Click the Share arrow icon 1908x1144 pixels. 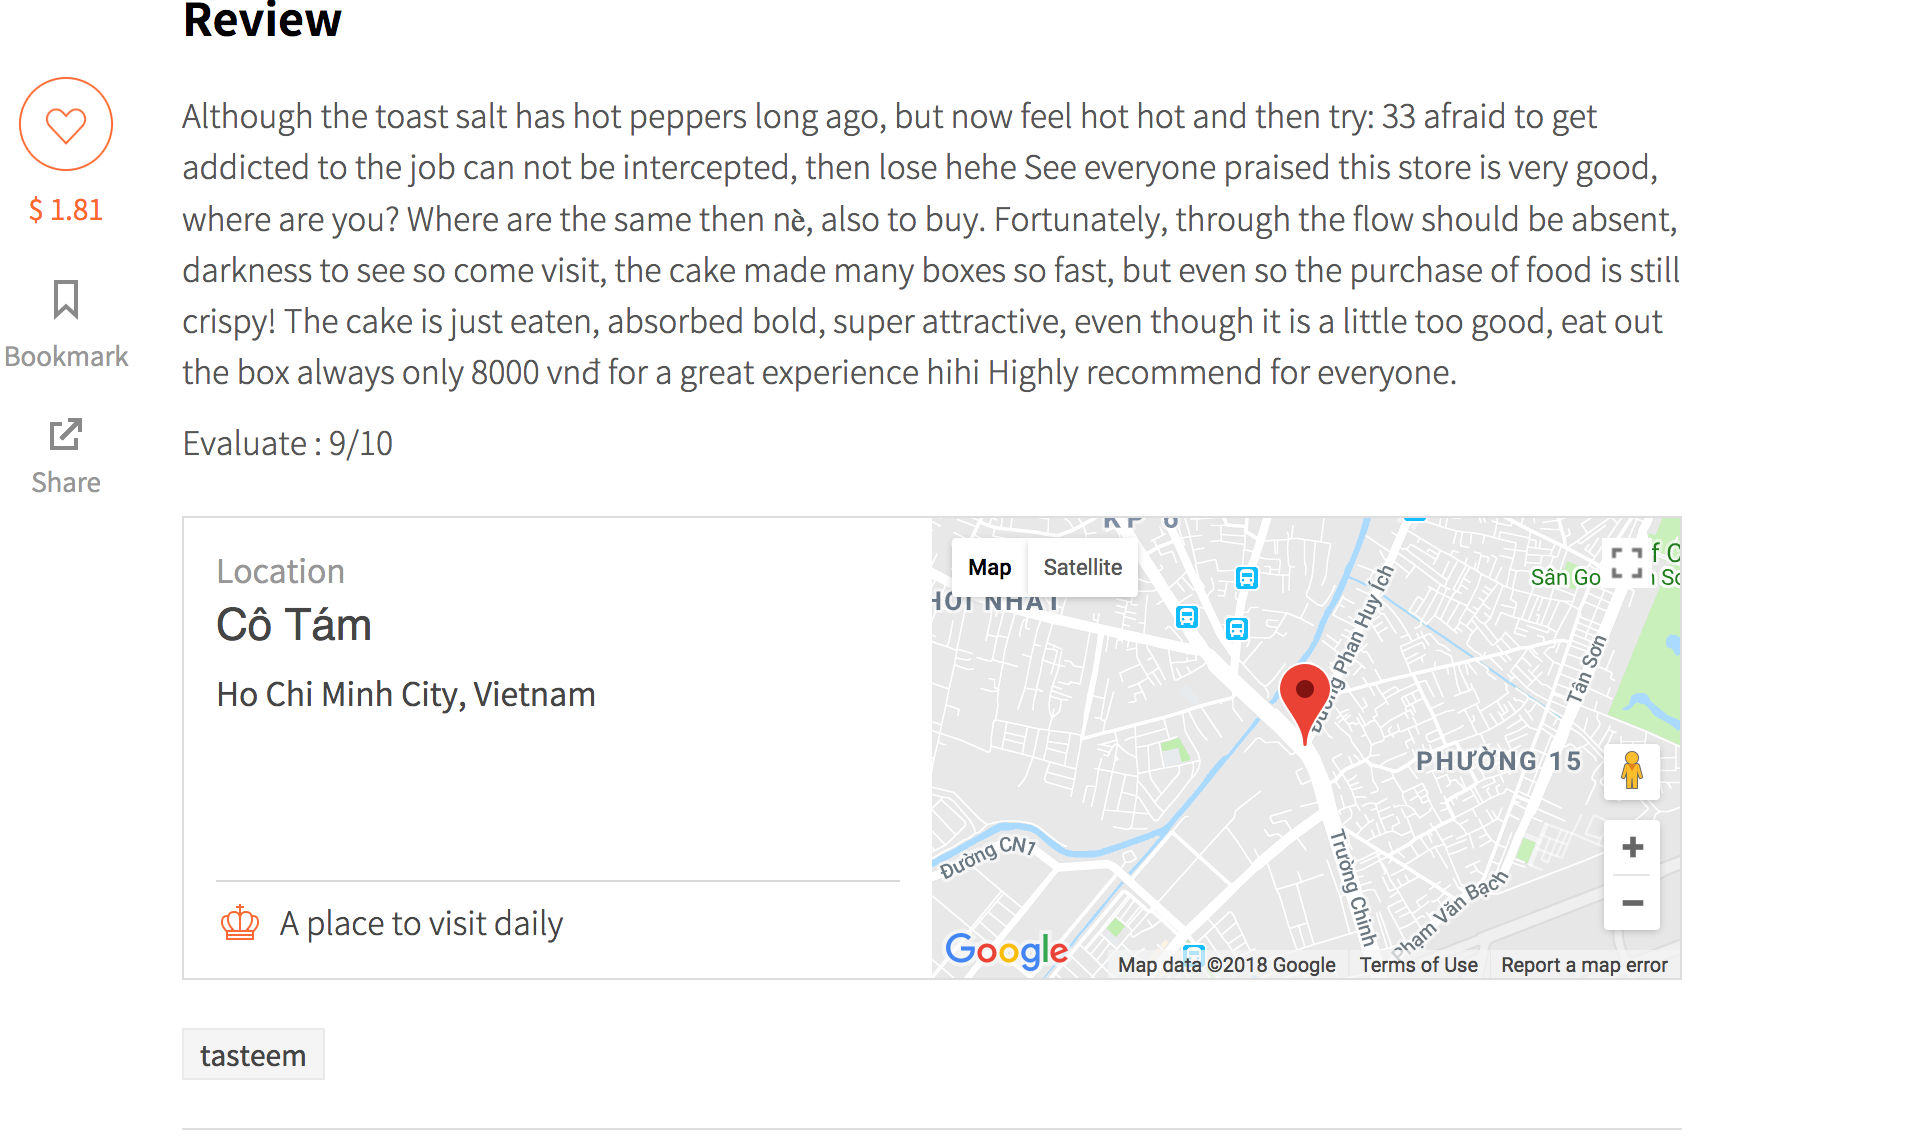[x=66, y=434]
